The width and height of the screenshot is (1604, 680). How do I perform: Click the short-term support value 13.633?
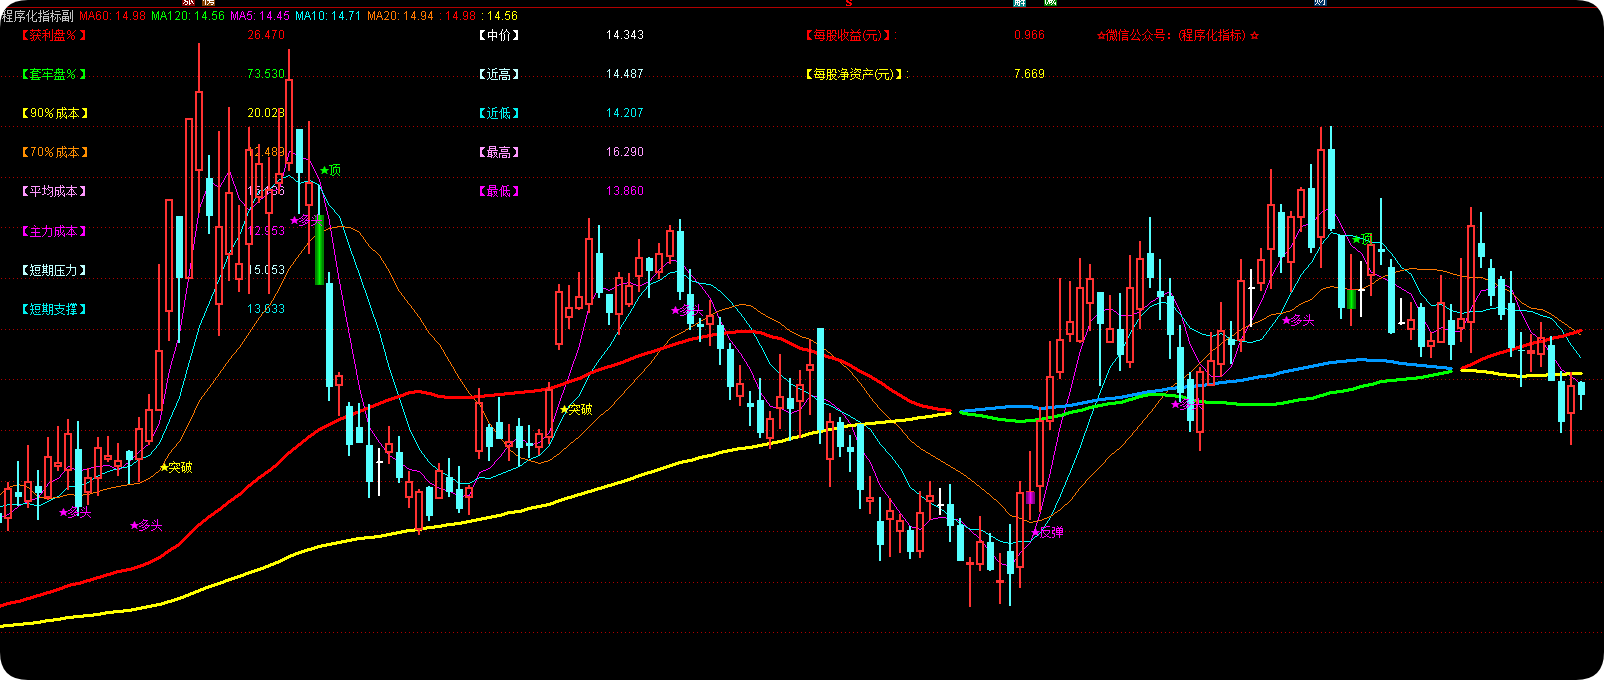tap(266, 309)
